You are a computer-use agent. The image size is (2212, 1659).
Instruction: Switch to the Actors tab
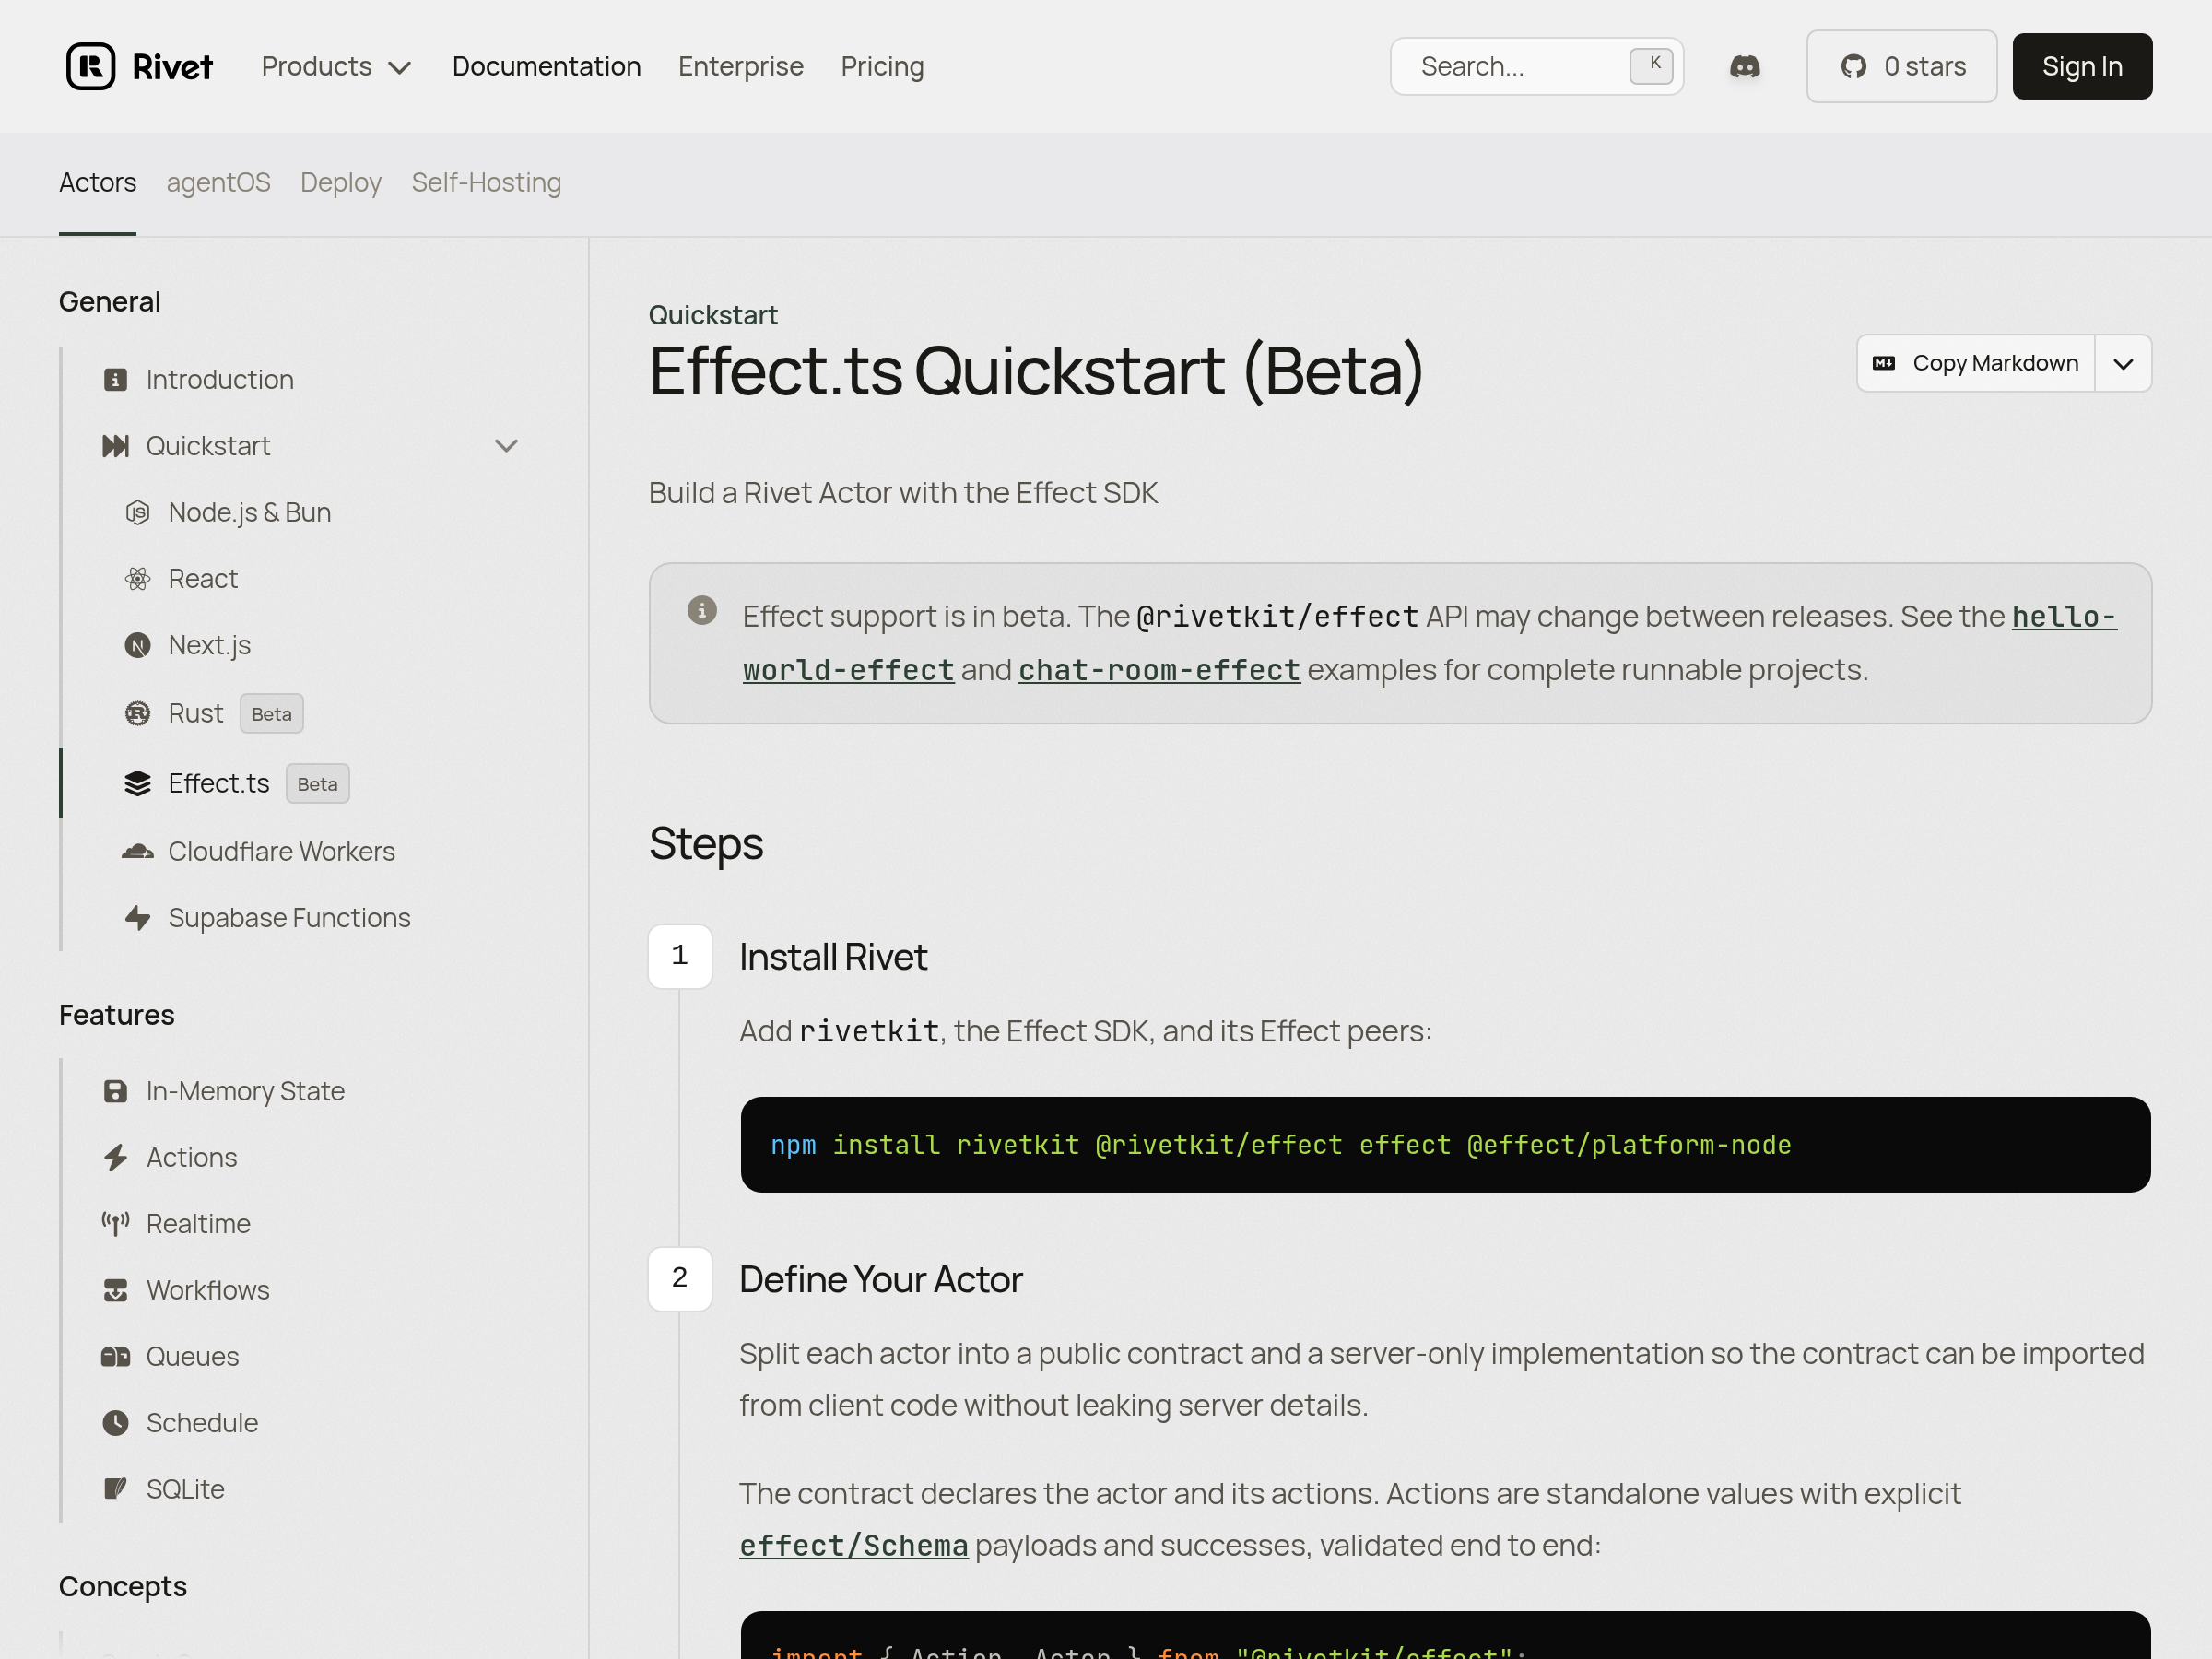[x=98, y=183]
